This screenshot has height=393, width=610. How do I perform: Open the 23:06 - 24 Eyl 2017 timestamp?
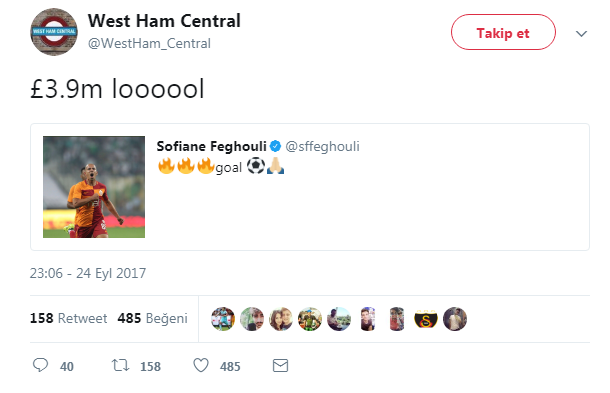click(88, 273)
